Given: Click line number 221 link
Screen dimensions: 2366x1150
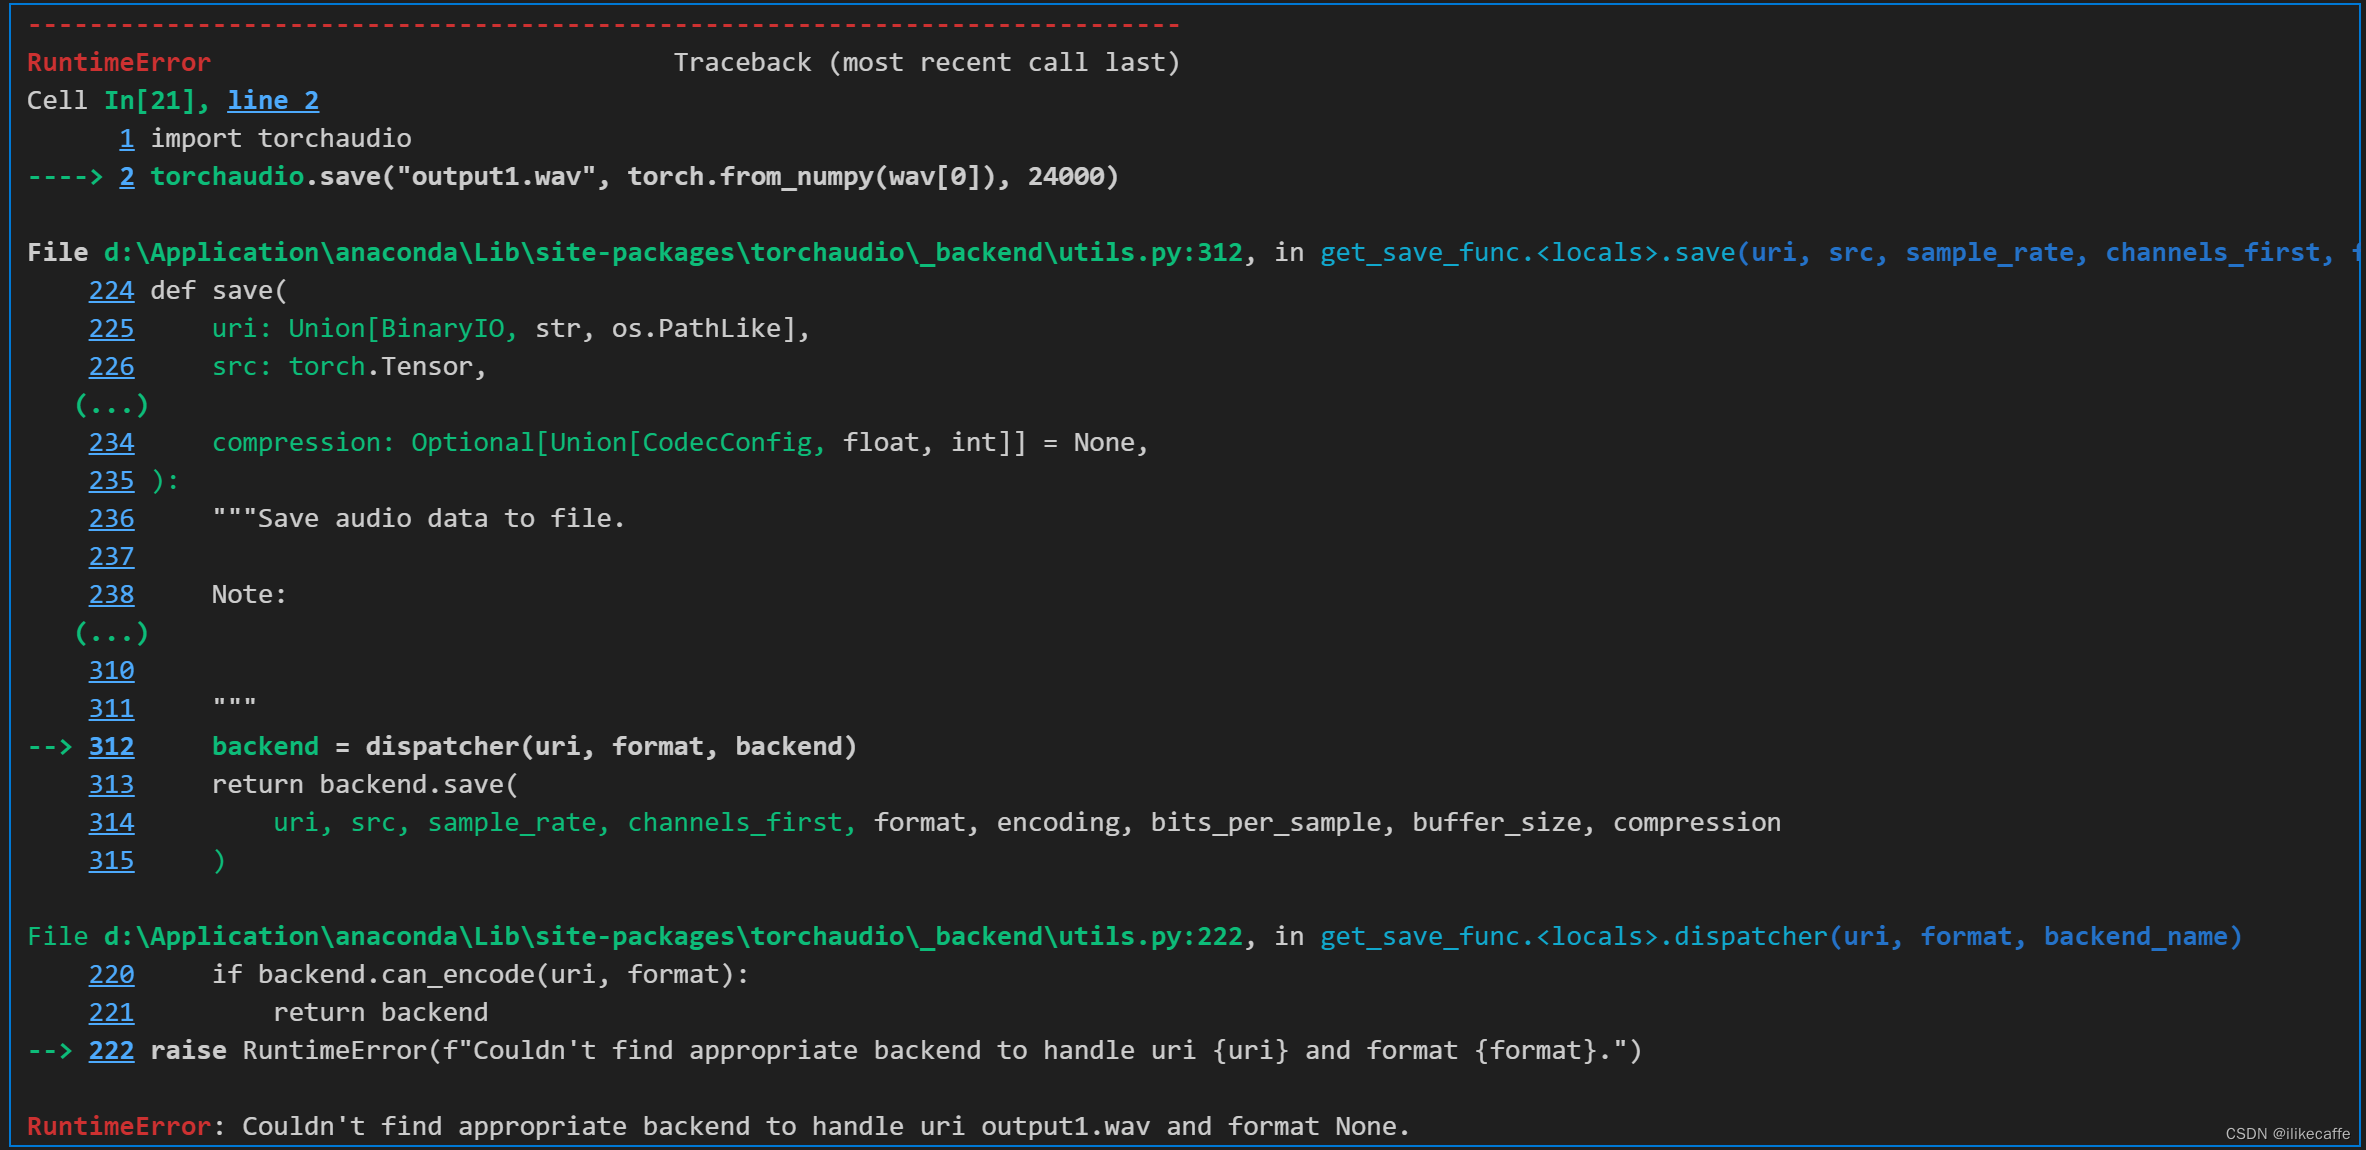Looking at the screenshot, I should point(111,1013).
